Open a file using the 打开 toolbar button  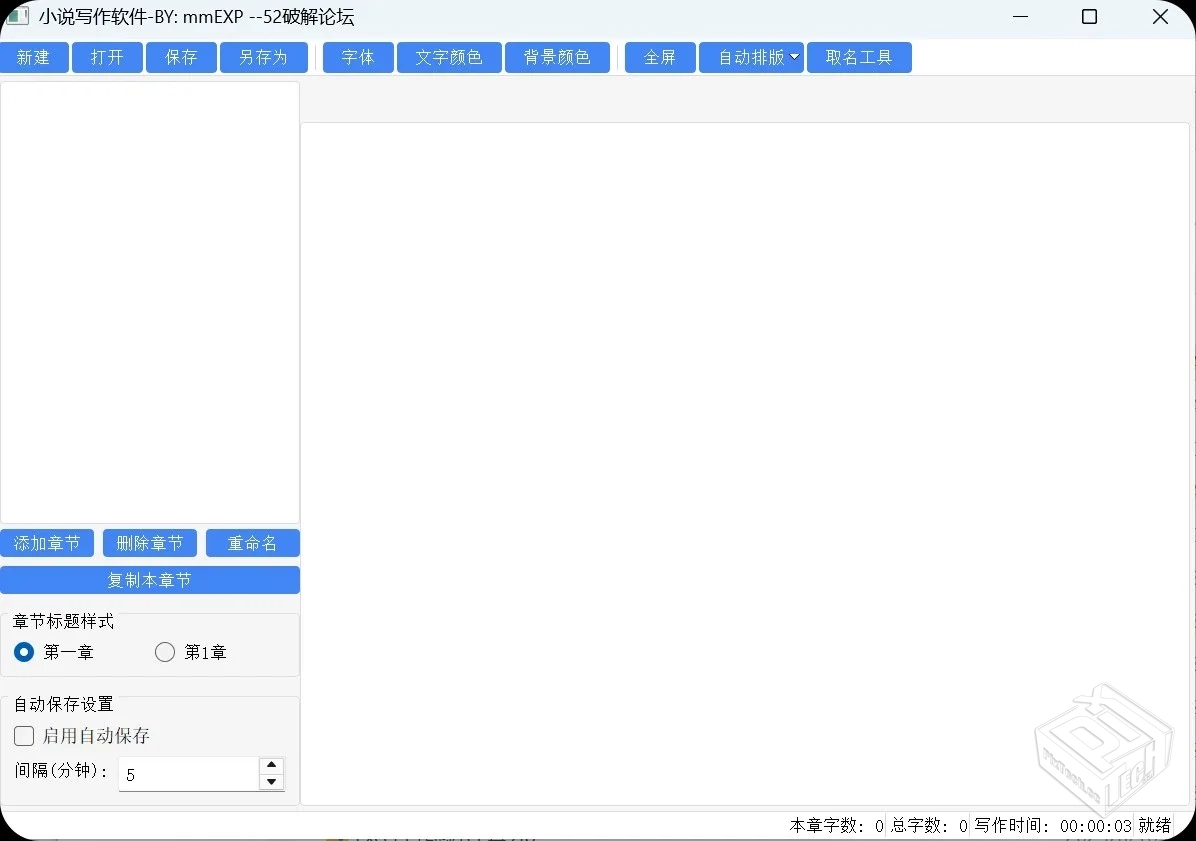tap(107, 57)
